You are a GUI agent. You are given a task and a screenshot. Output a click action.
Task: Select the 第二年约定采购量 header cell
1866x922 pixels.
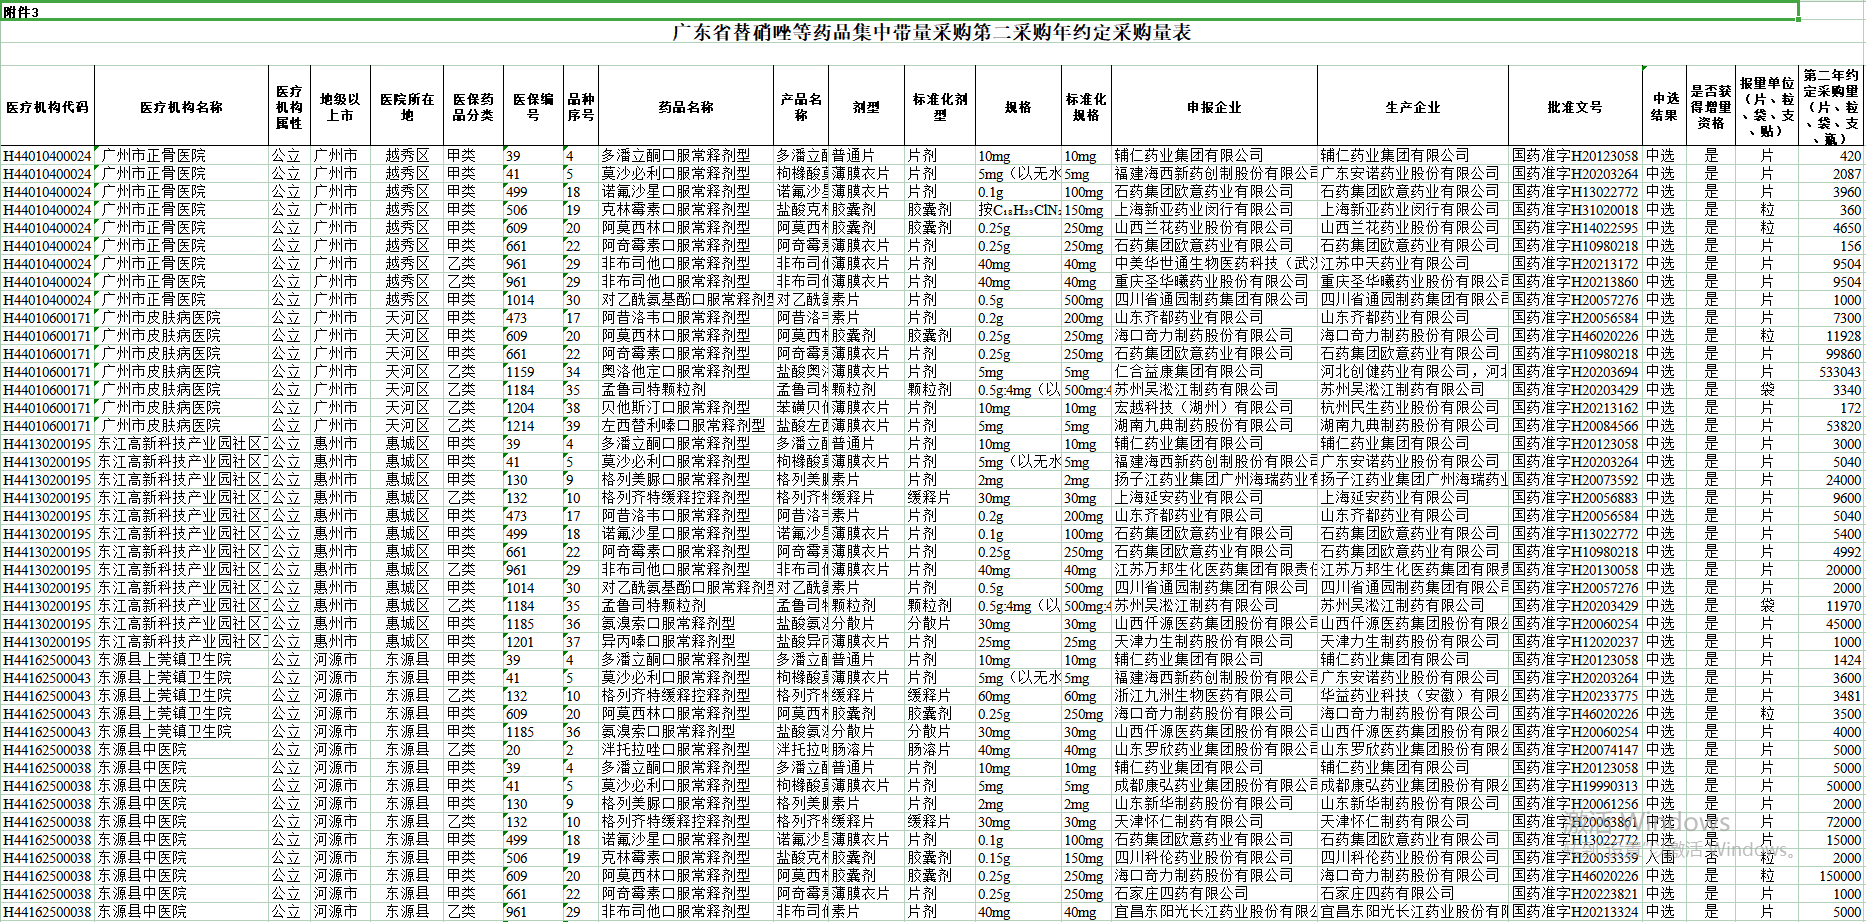[x=1832, y=107]
